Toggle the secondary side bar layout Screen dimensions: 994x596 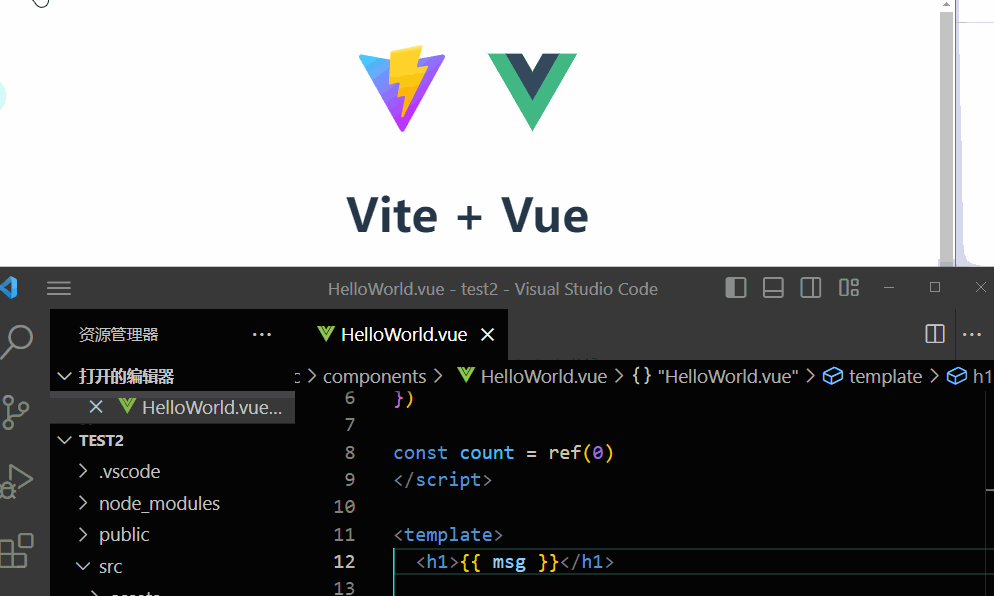click(x=810, y=288)
